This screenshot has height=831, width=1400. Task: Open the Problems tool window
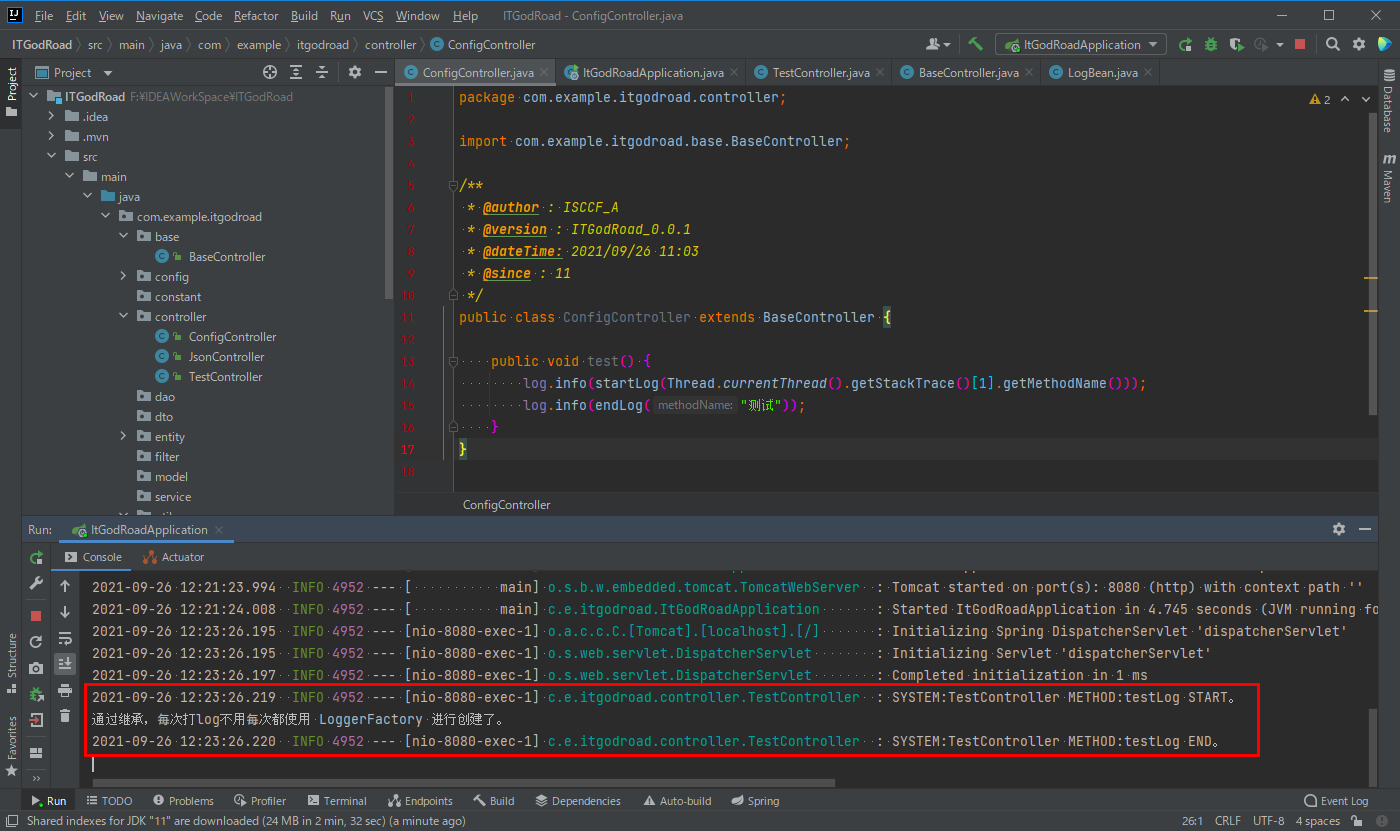click(x=183, y=800)
